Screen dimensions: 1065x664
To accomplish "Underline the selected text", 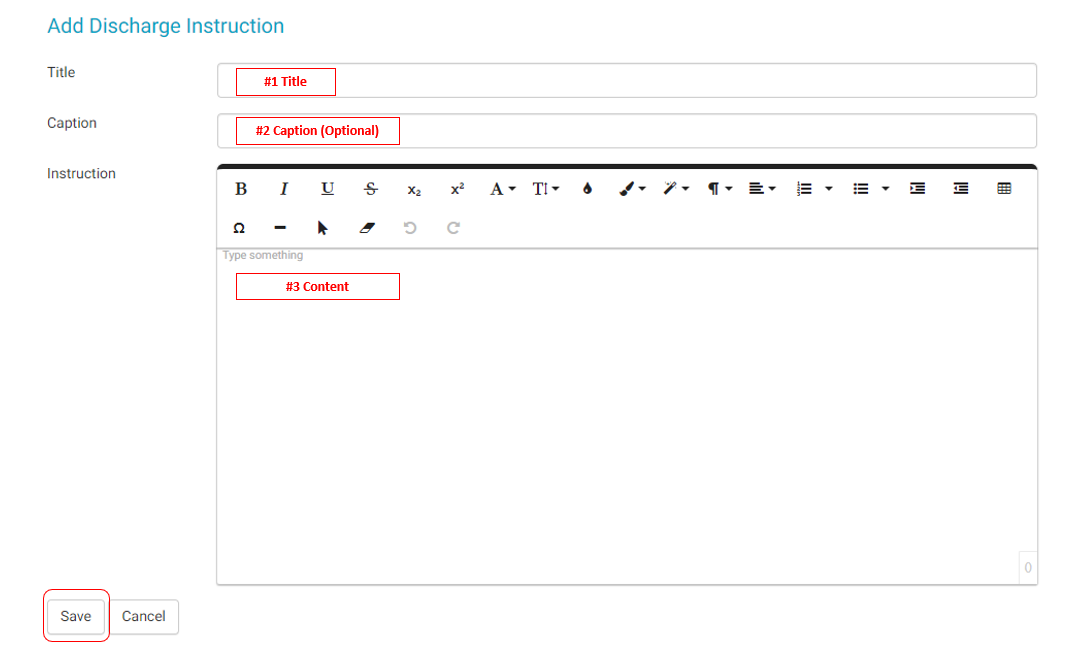I will (x=327, y=189).
